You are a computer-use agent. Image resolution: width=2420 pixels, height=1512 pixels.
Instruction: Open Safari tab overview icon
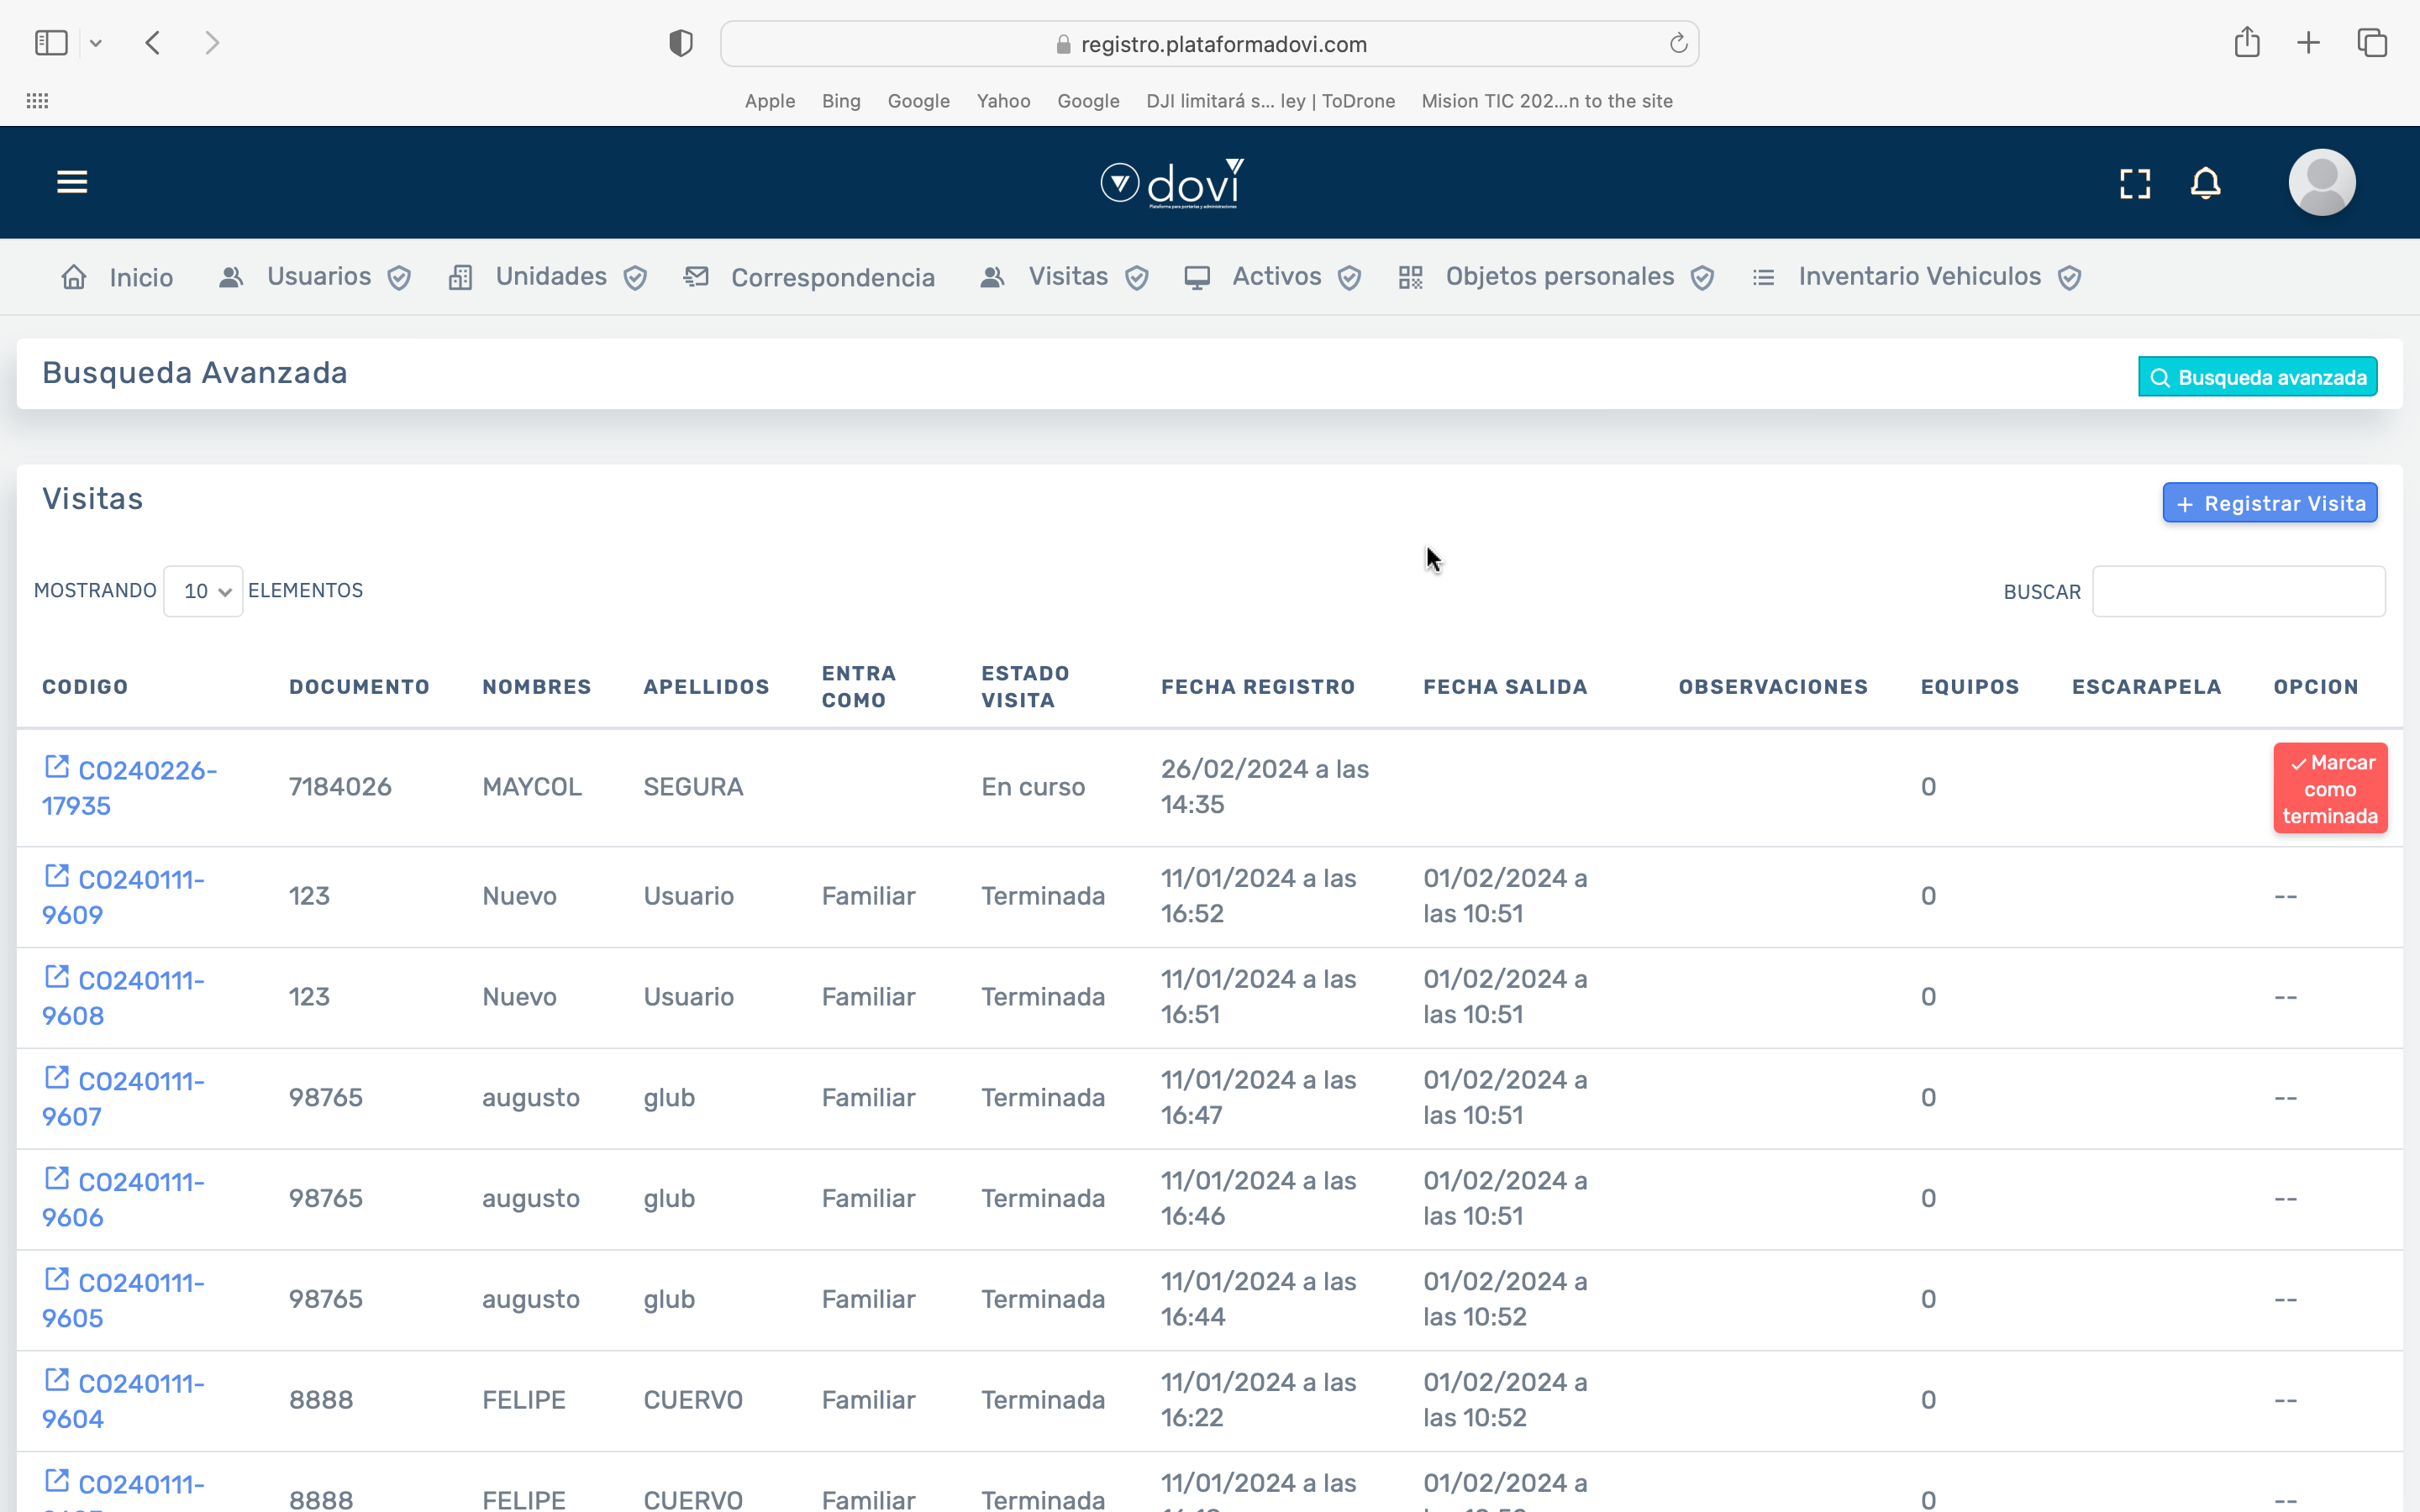pos(2372,43)
